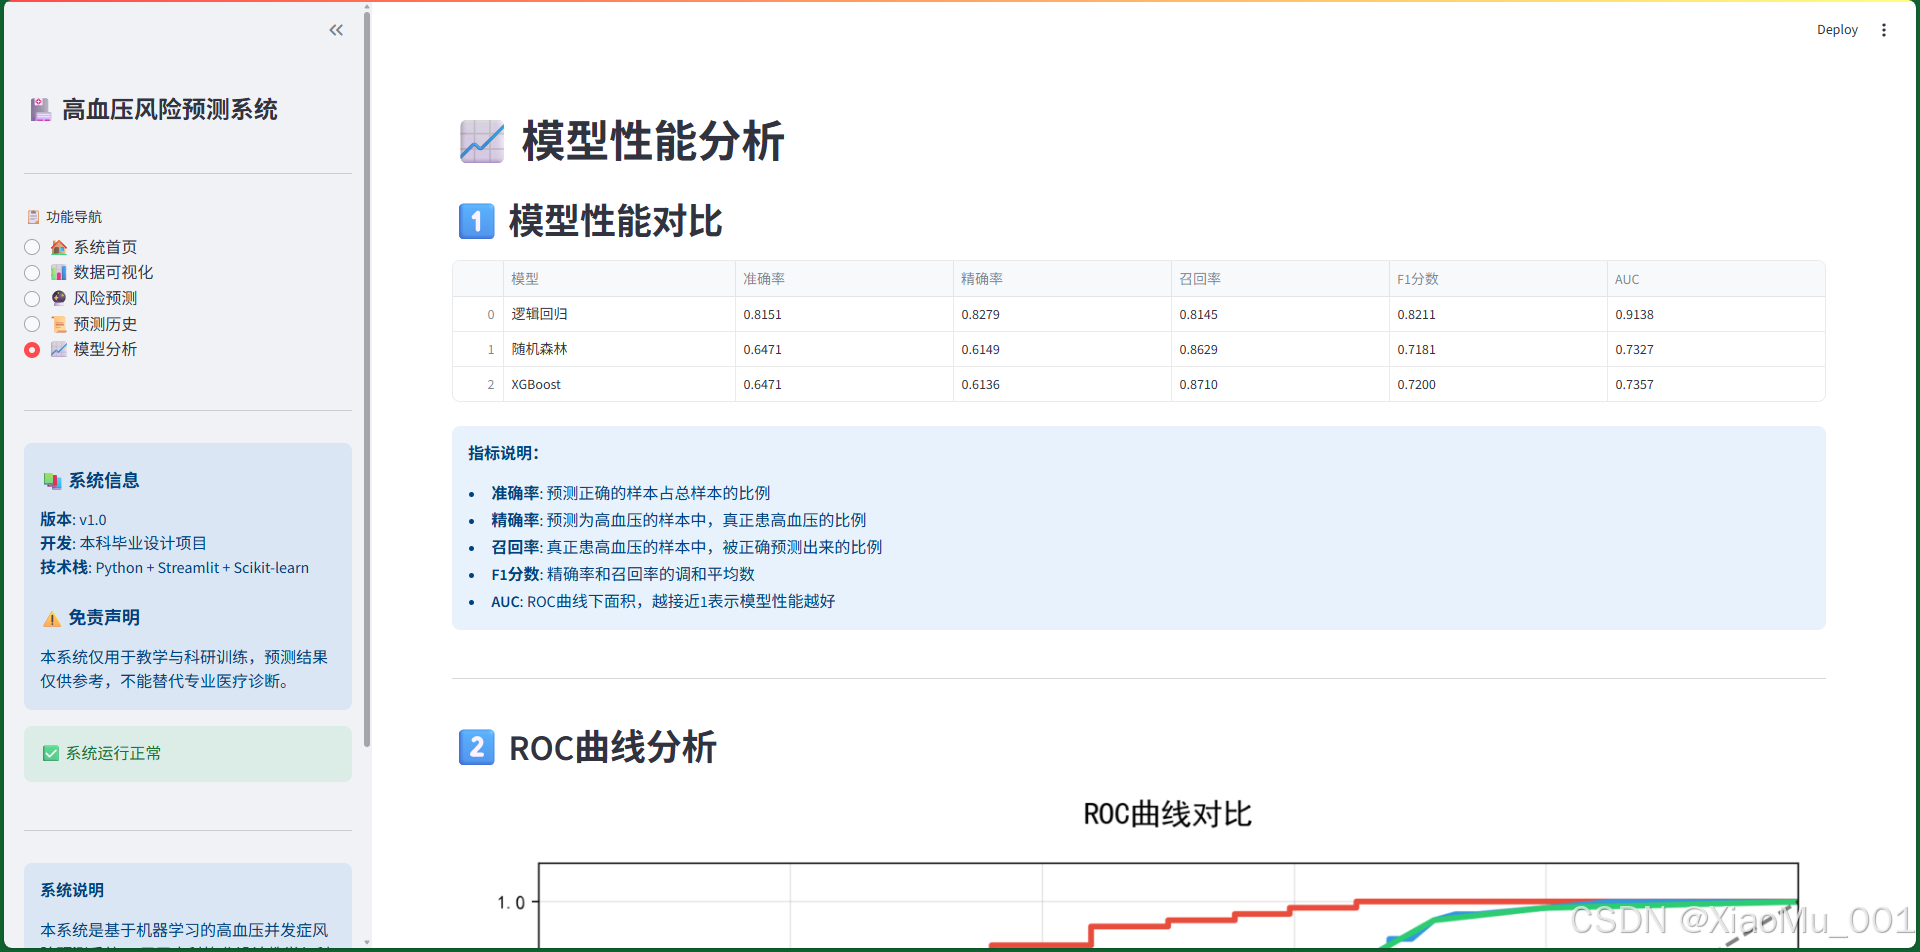
Task: Click the 技术栈 Python + Streamlit line
Action: click(175, 567)
